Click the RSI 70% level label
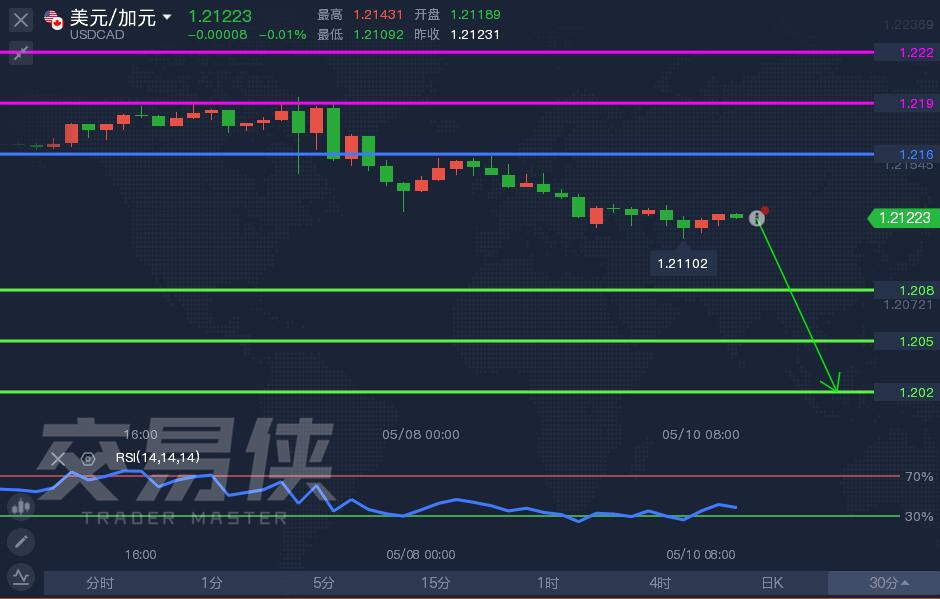This screenshot has height=599, width=940. [918, 477]
